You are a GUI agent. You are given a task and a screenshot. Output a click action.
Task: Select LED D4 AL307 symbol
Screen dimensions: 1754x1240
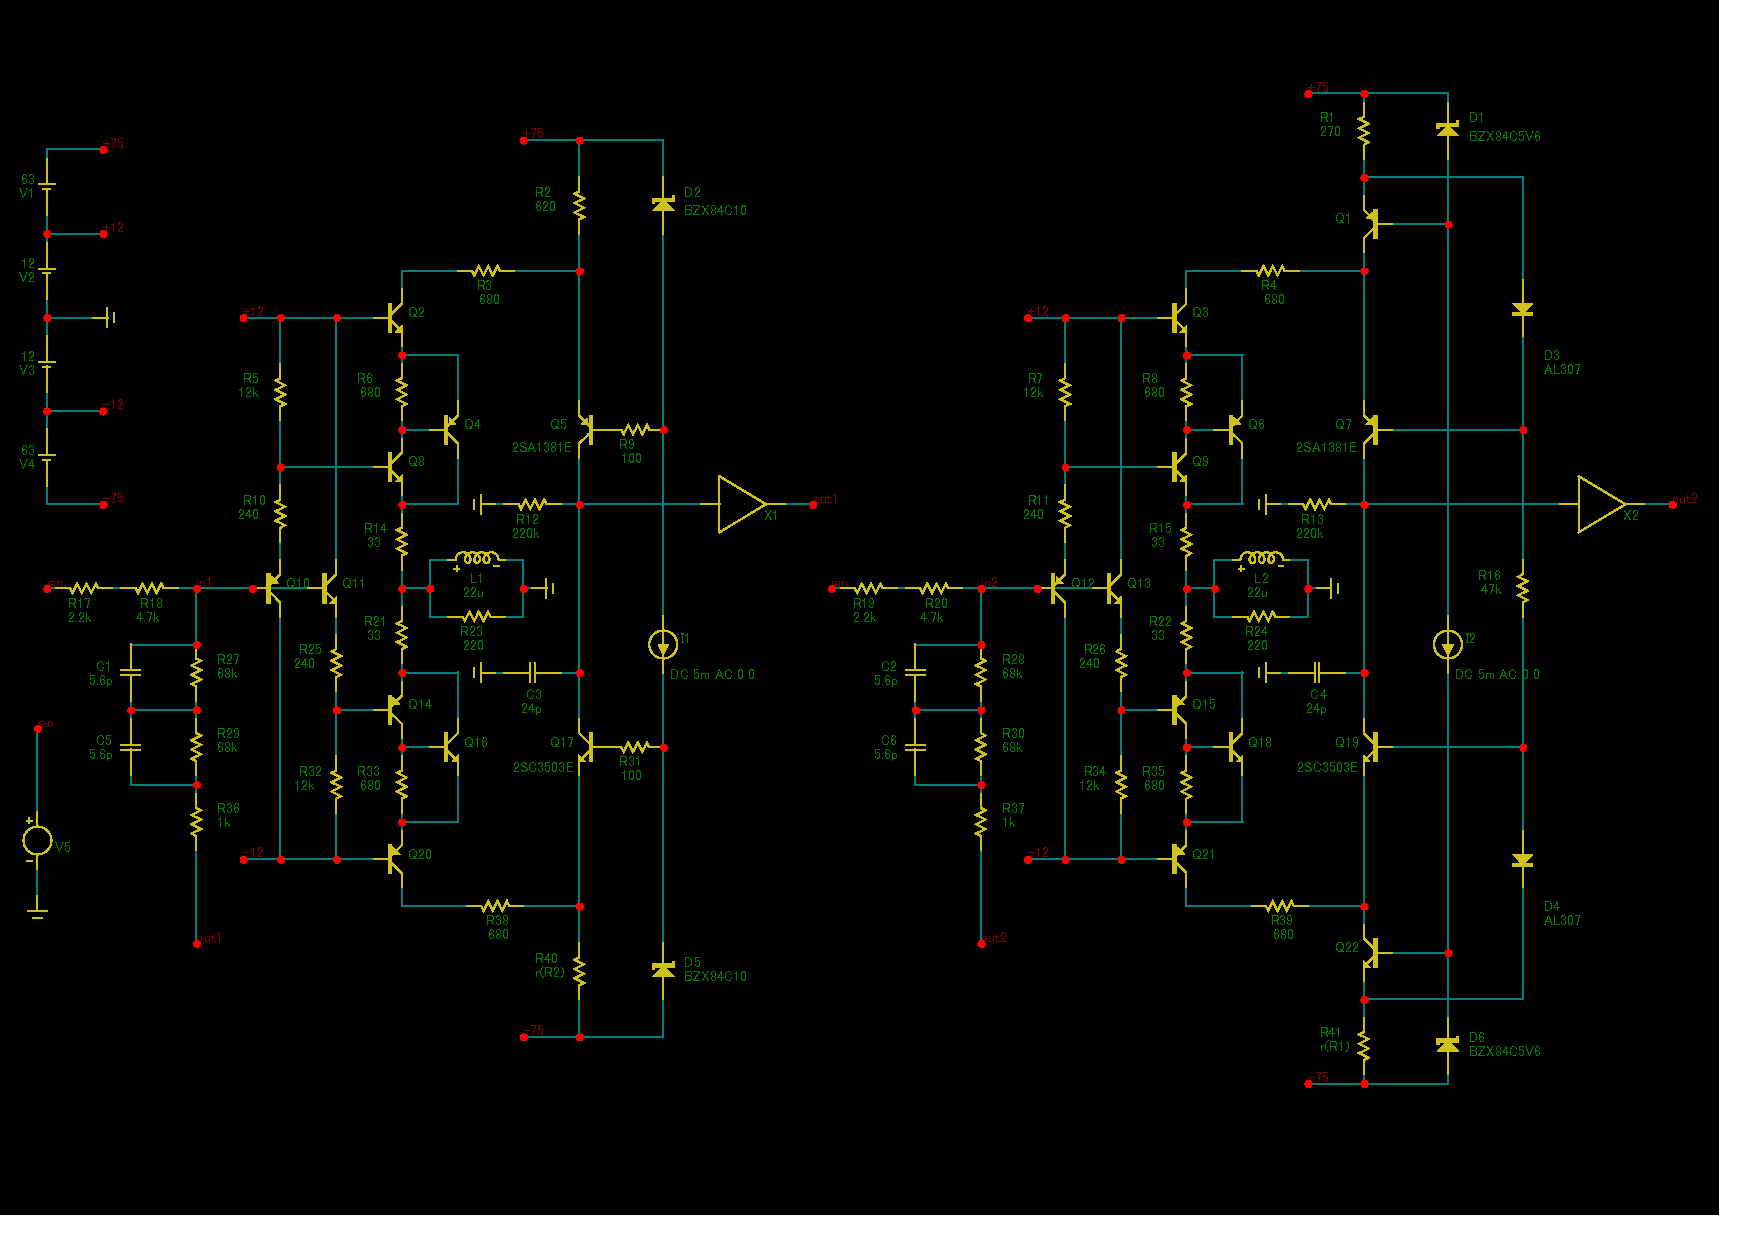1523,860
